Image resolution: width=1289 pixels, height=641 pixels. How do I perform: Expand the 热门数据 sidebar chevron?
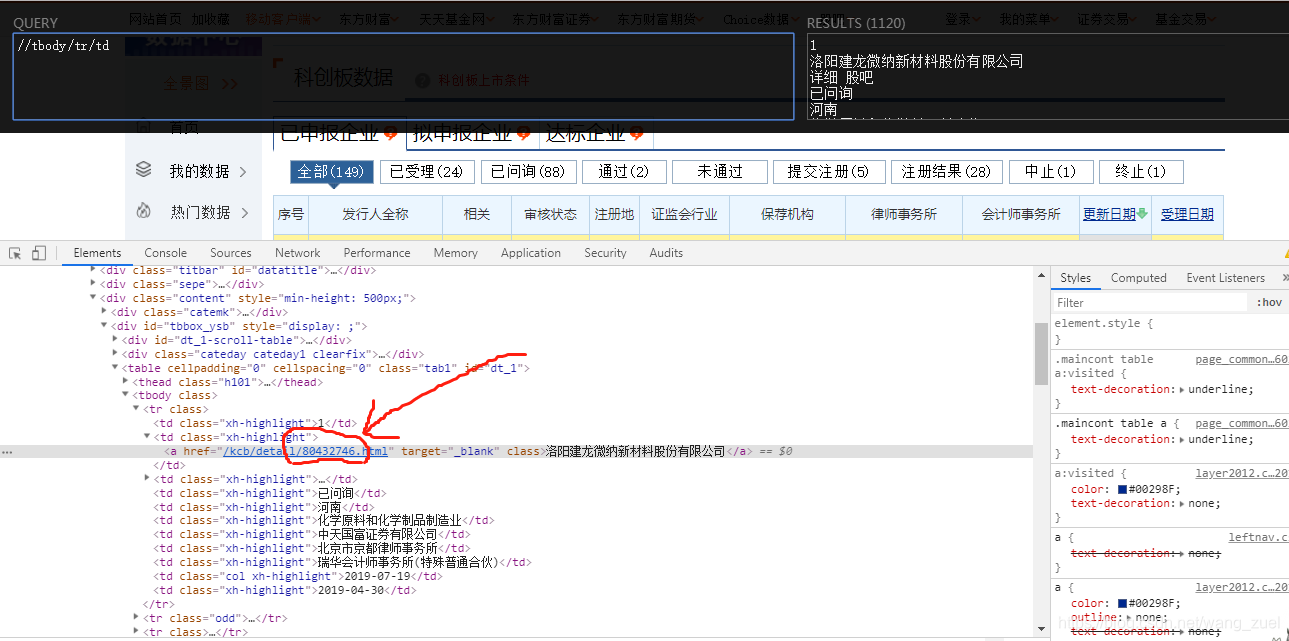[243, 213]
